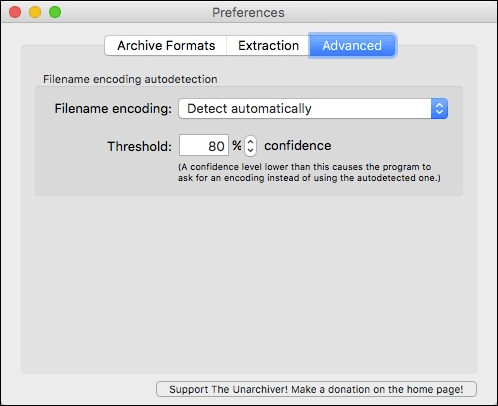
Task: Click the Filename encoding autodetection heading
Action: [x=130, y=79]
